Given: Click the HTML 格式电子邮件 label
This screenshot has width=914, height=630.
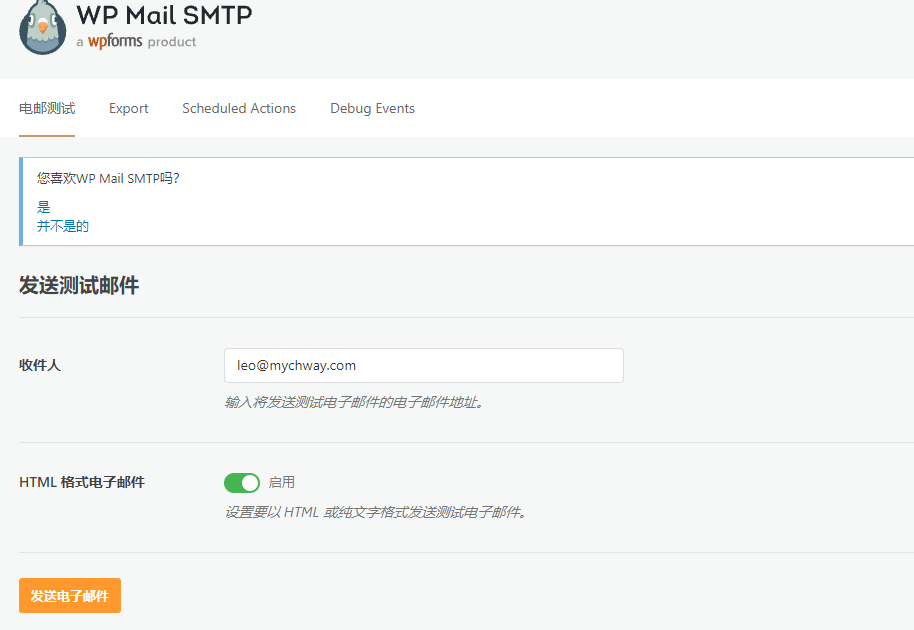Looking at the screenshot, I should (x=82, y=483).
